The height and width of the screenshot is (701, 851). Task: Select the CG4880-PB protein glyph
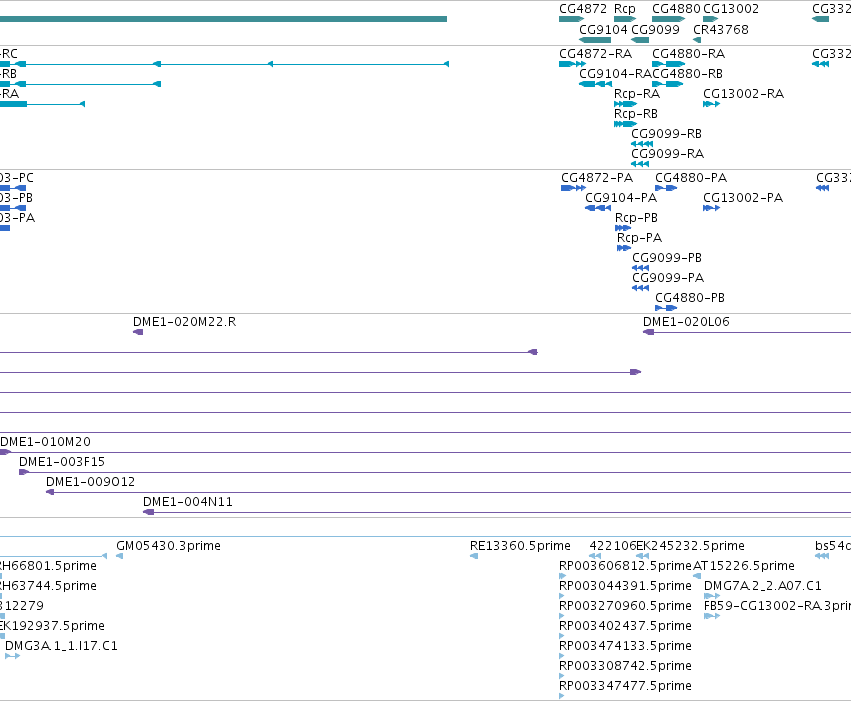tap(666, 308)
